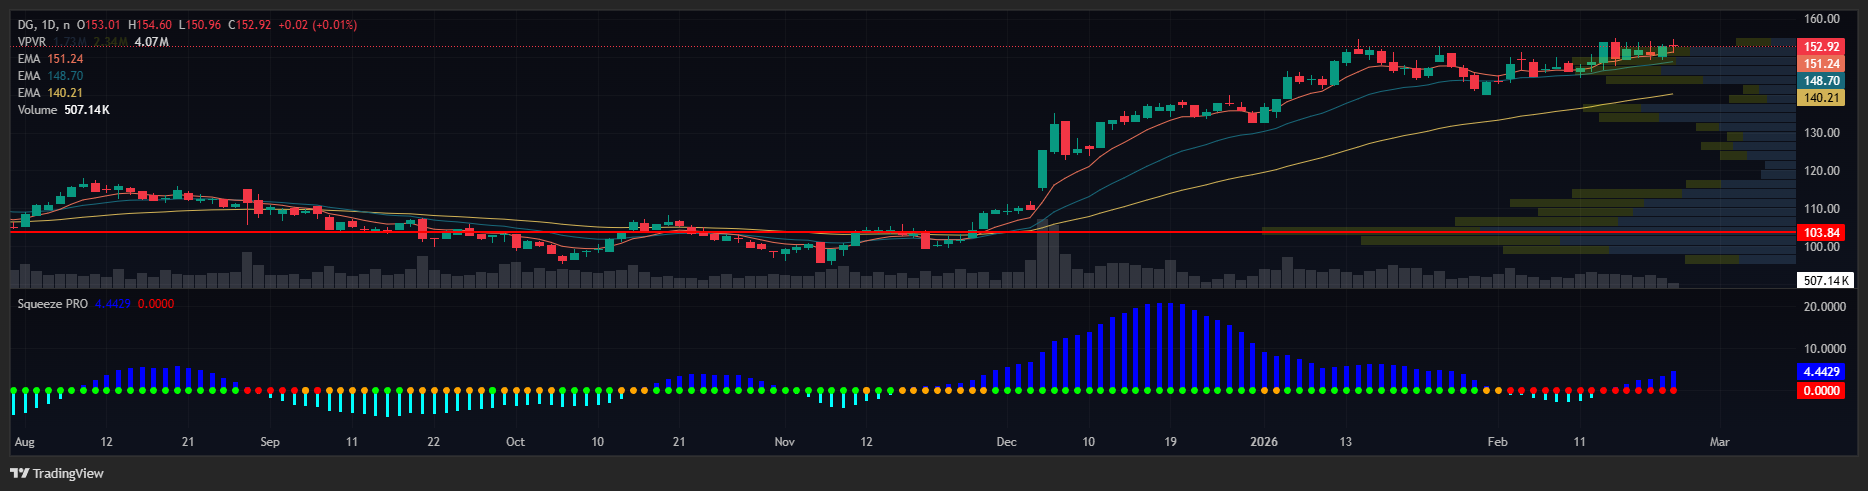Click the Sep label on time axis

(x=270, y=442)
